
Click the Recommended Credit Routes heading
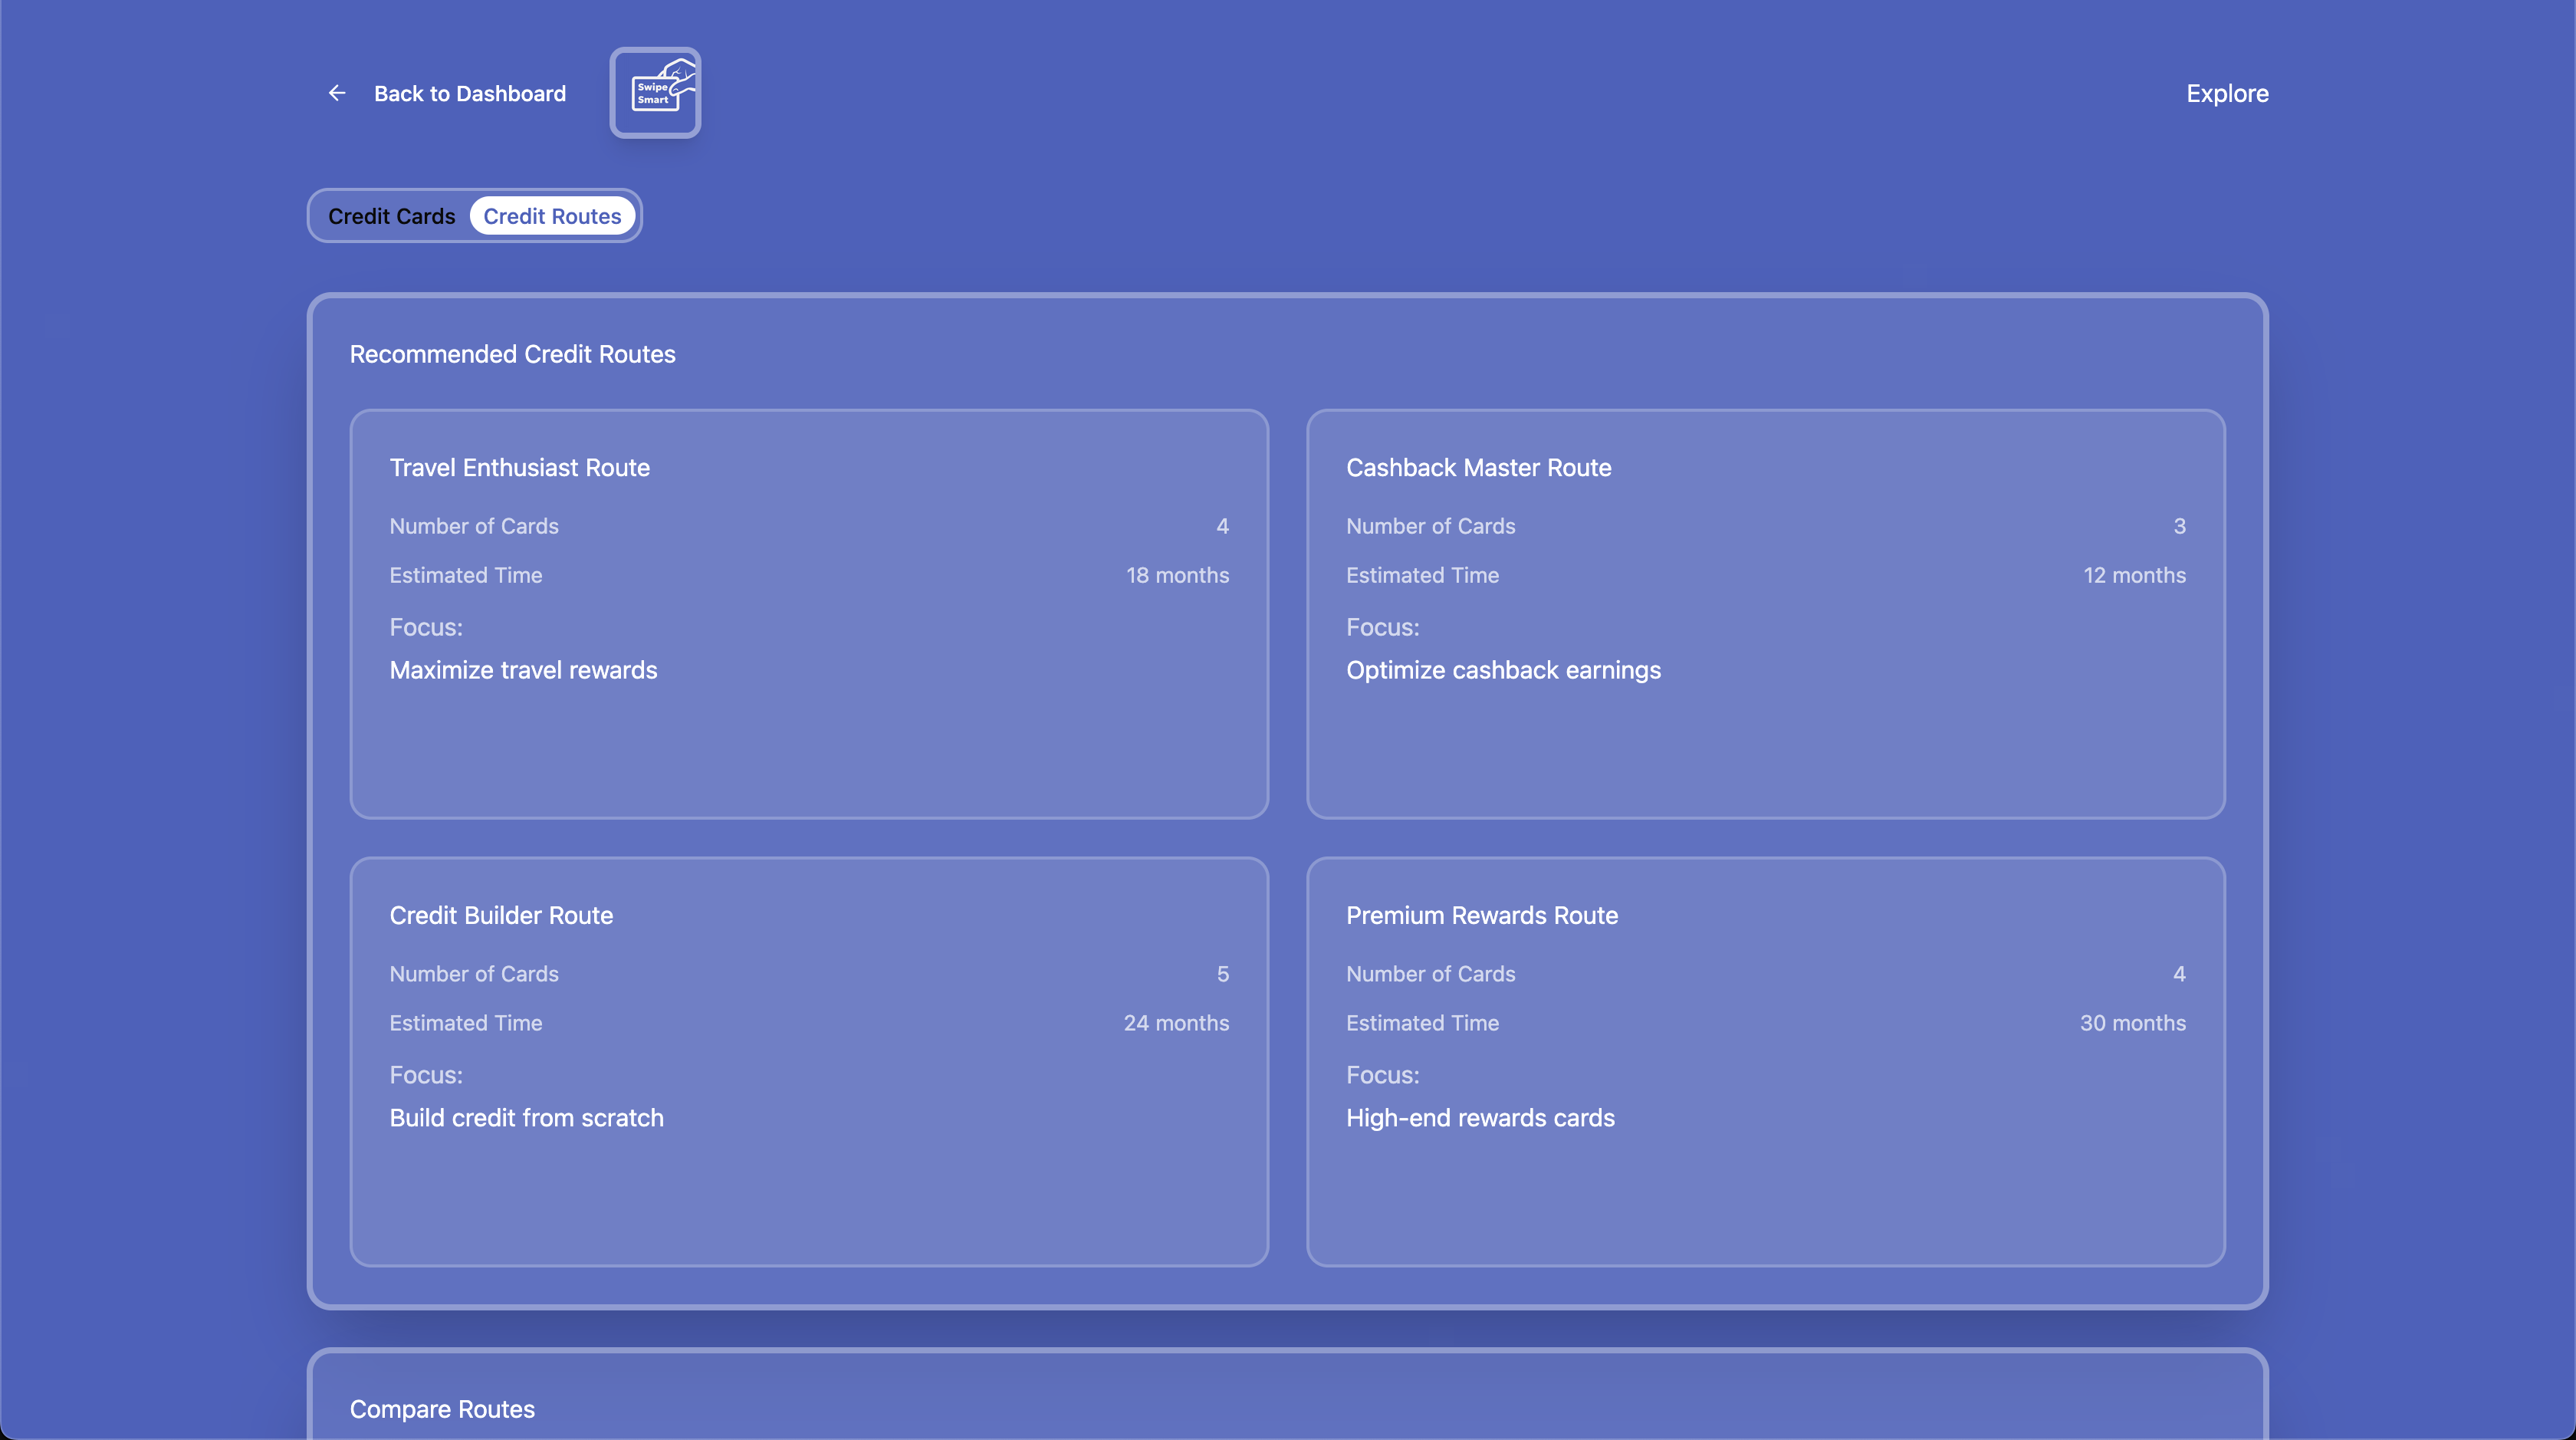tap(512, 354)
